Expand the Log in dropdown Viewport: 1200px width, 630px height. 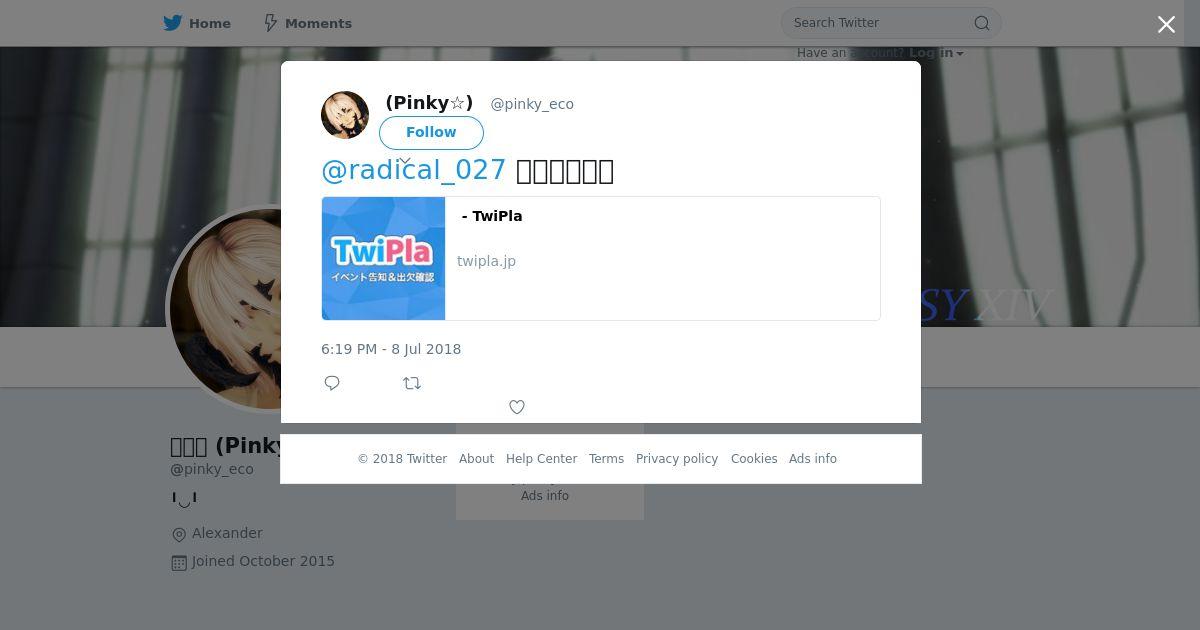(936, 53)
